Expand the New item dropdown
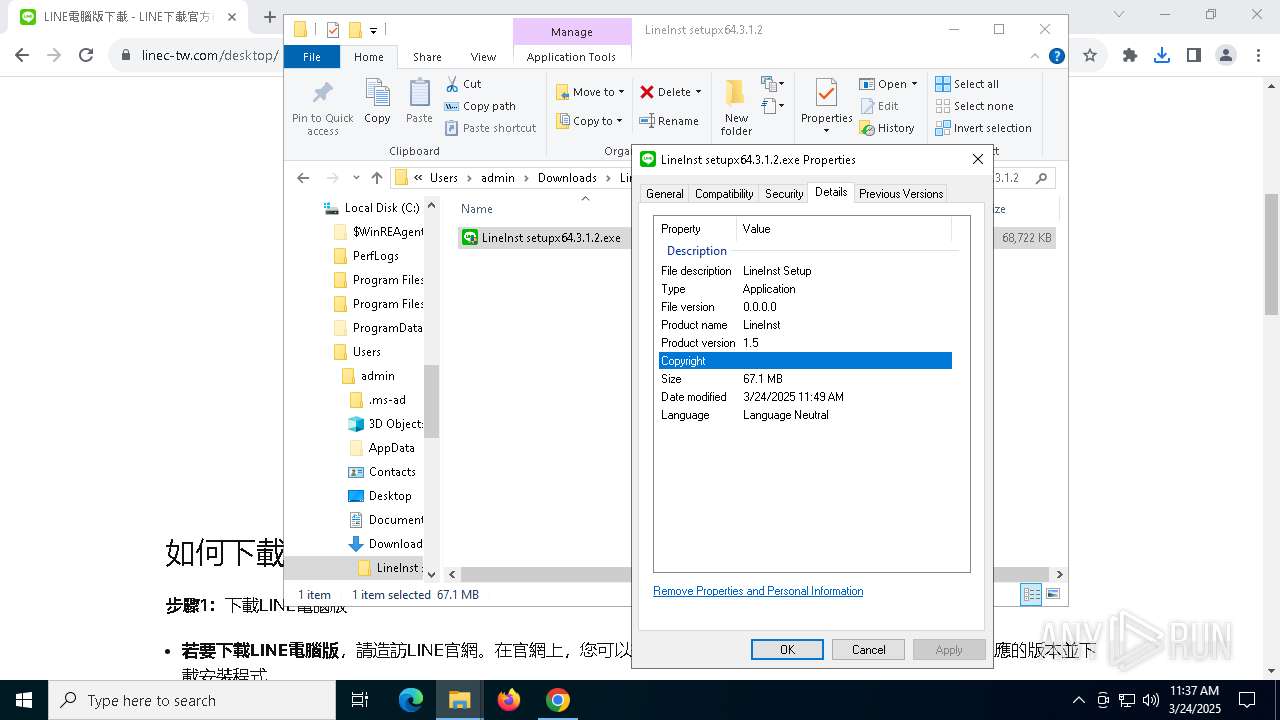This screenshot has width=1280, height=720. [x=773, y=84]
